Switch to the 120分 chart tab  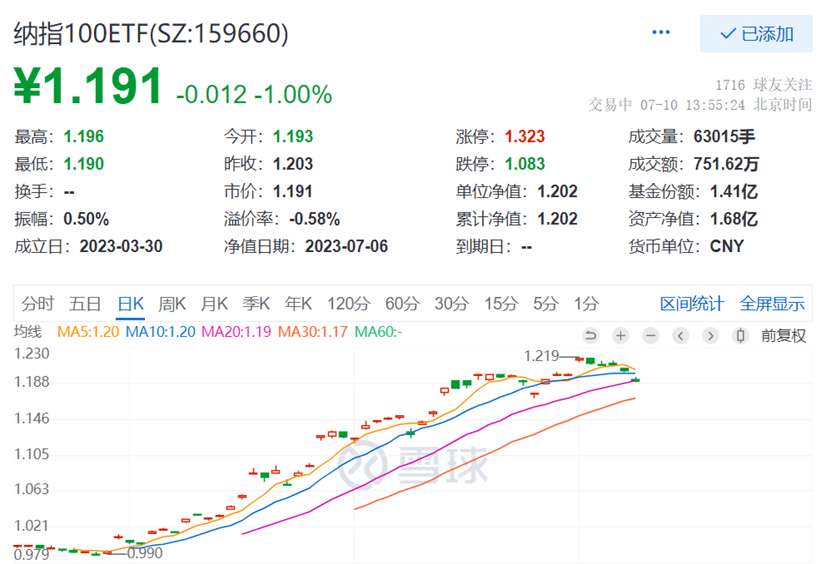tap(348, 304)
